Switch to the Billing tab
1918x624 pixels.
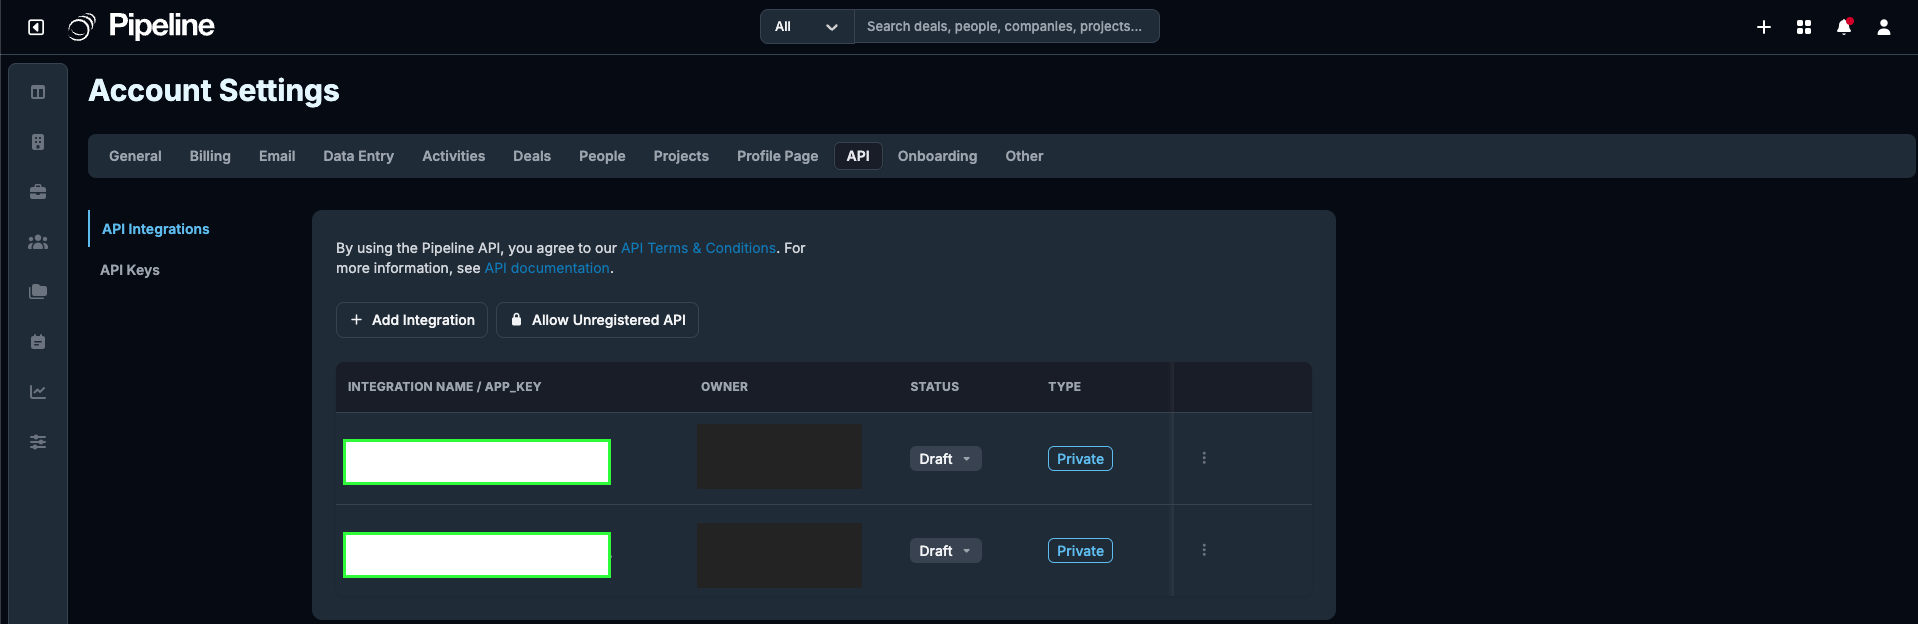210,156
